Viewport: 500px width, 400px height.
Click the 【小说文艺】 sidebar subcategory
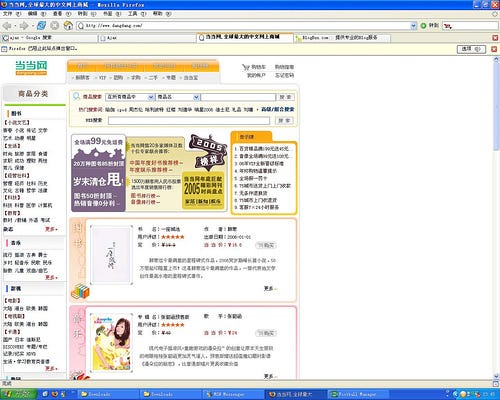[x=17, y=122]
